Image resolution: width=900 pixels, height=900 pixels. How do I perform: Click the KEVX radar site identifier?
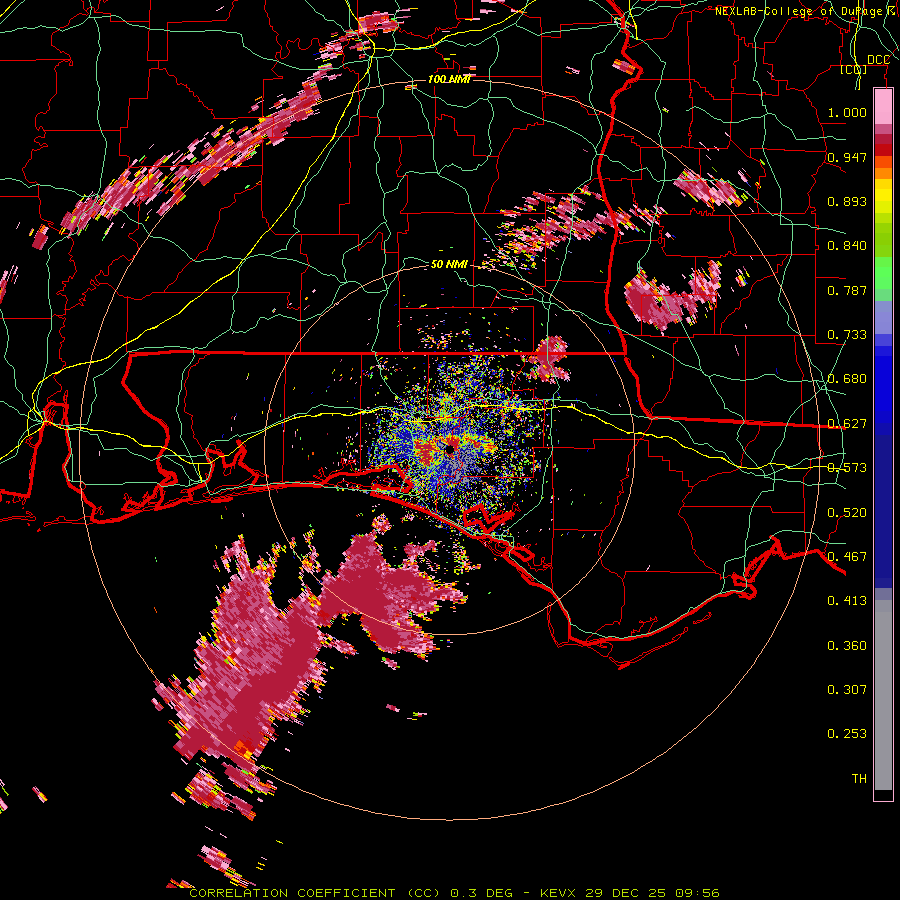click(558, 893)
